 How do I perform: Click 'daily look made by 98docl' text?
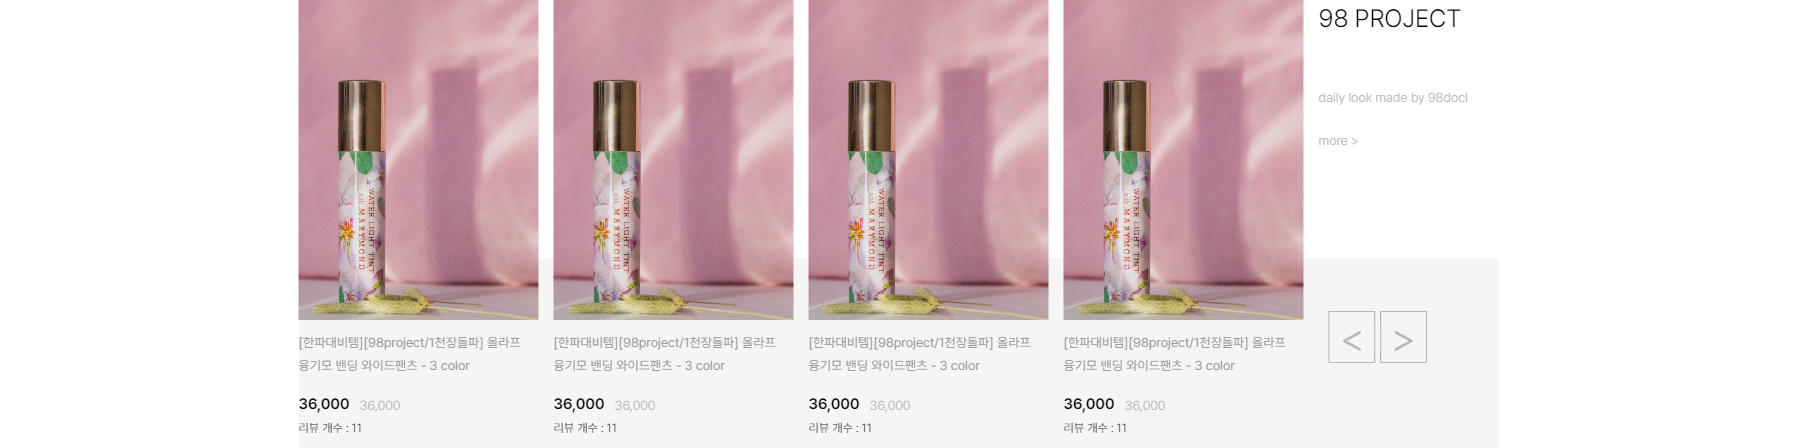pyautogui.click(x=1393, y=98)
